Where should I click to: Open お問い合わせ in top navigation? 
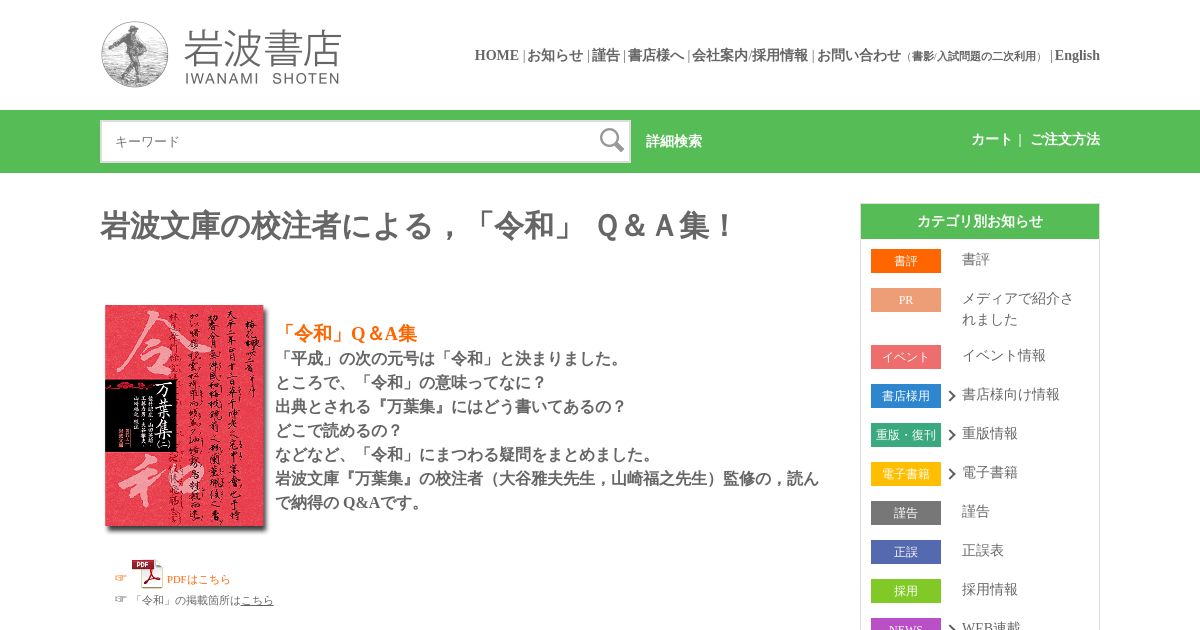(859, 56)
